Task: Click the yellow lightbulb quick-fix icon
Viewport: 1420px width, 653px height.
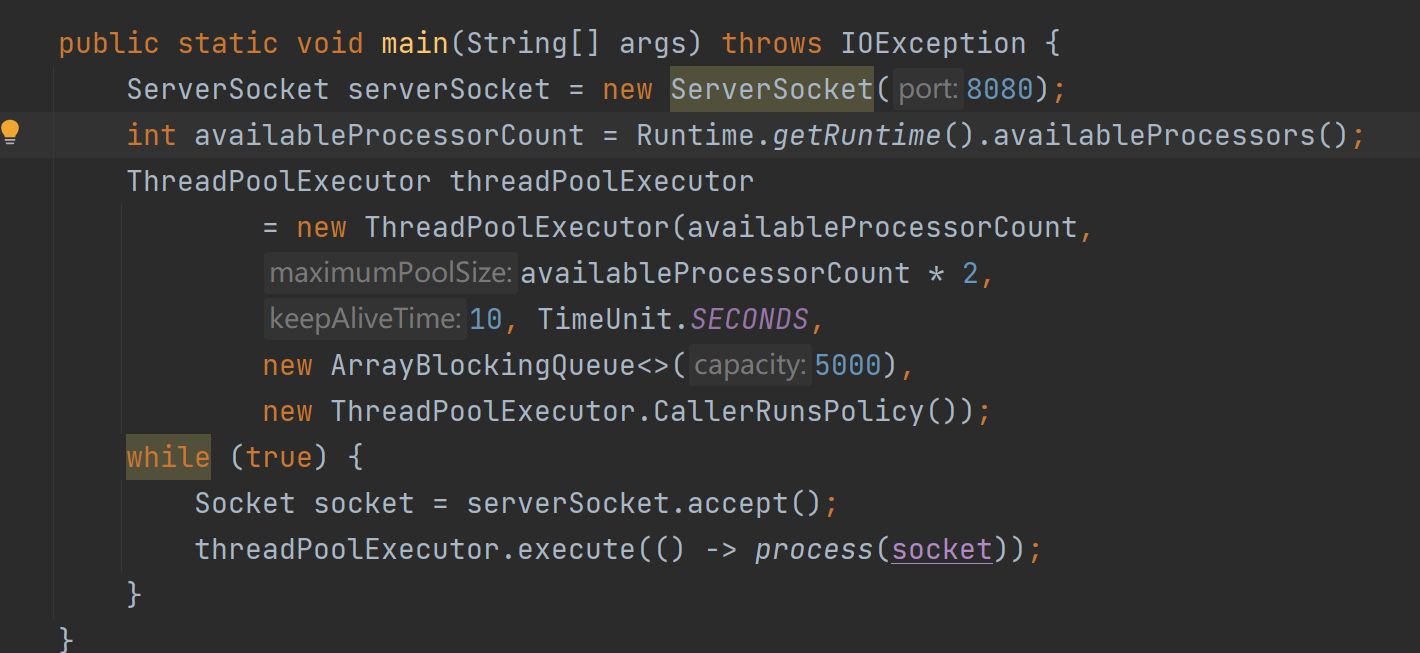Action: pyautogui.click(x=10, y=132)
